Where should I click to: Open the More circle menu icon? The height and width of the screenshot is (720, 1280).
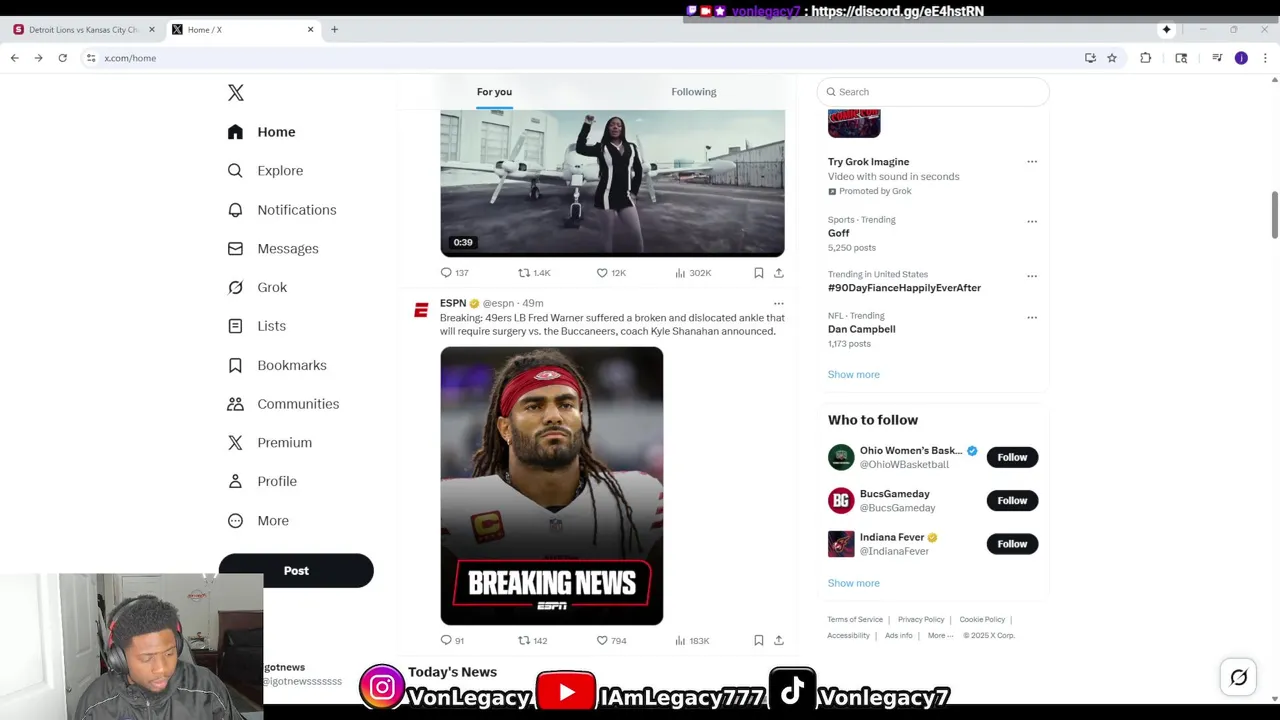click(235, 520)
